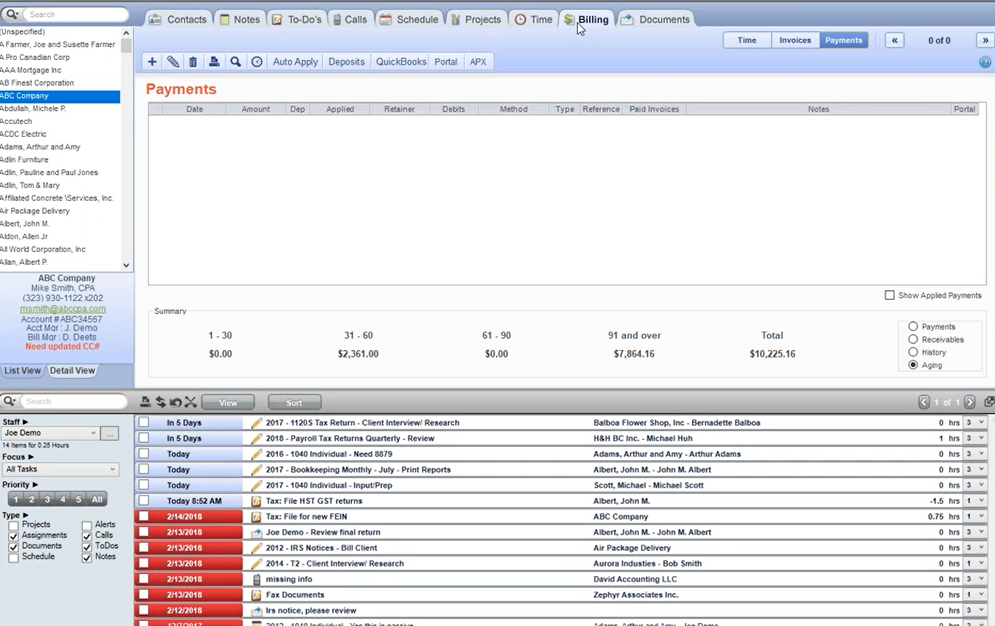Click the task list swap arrows icon

pos(161,401)
